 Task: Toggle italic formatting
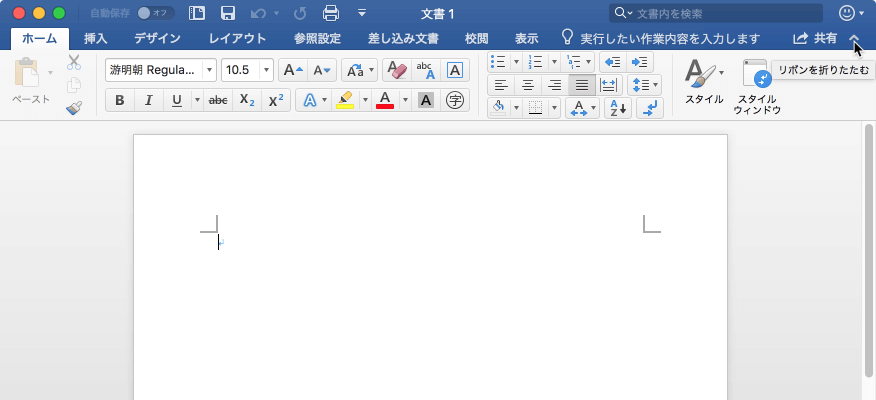[x=149, y=101]
